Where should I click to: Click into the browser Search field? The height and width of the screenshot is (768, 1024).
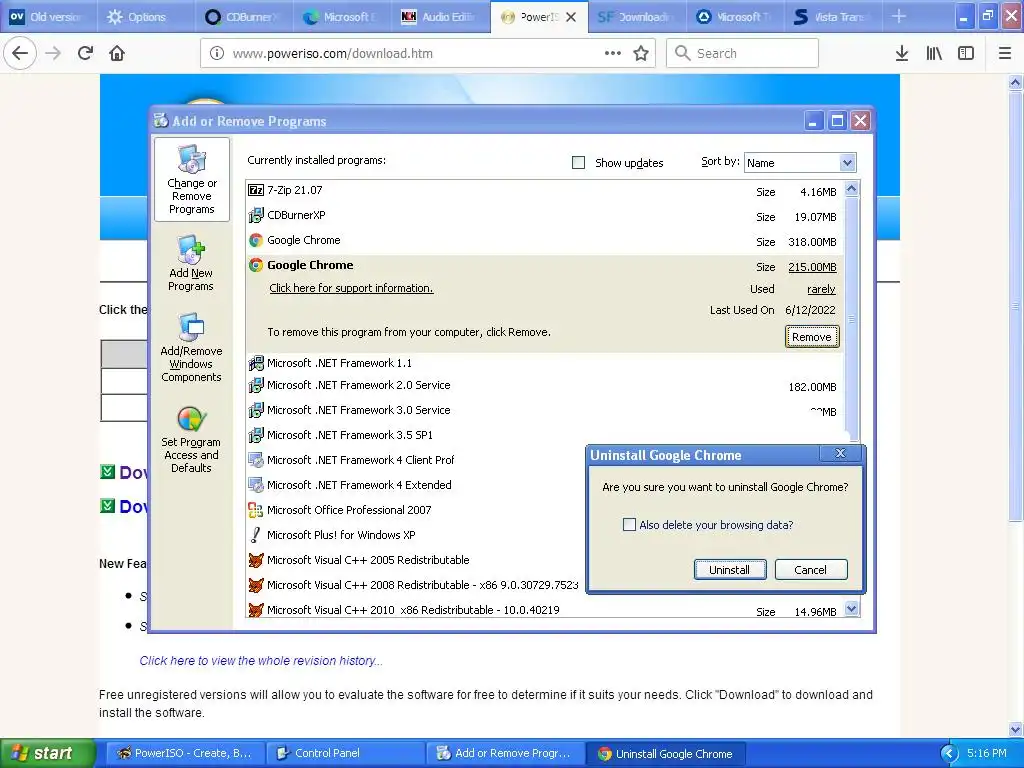743,54
